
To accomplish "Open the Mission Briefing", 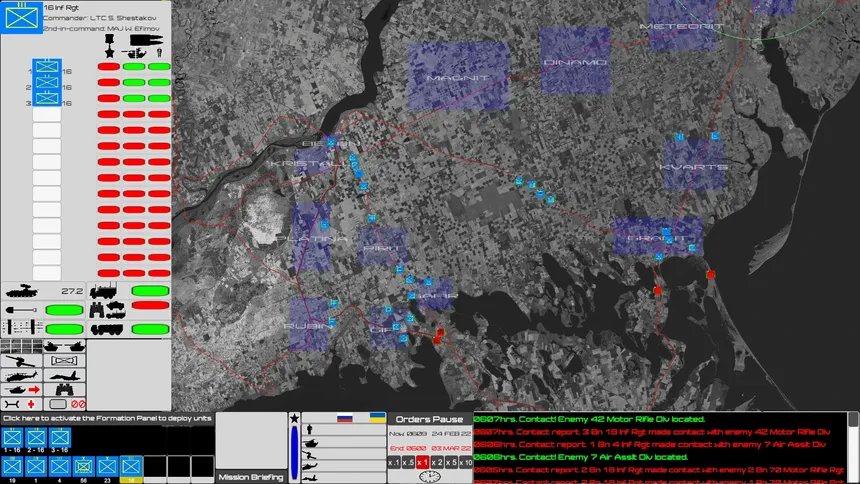I will pos(250,477).
